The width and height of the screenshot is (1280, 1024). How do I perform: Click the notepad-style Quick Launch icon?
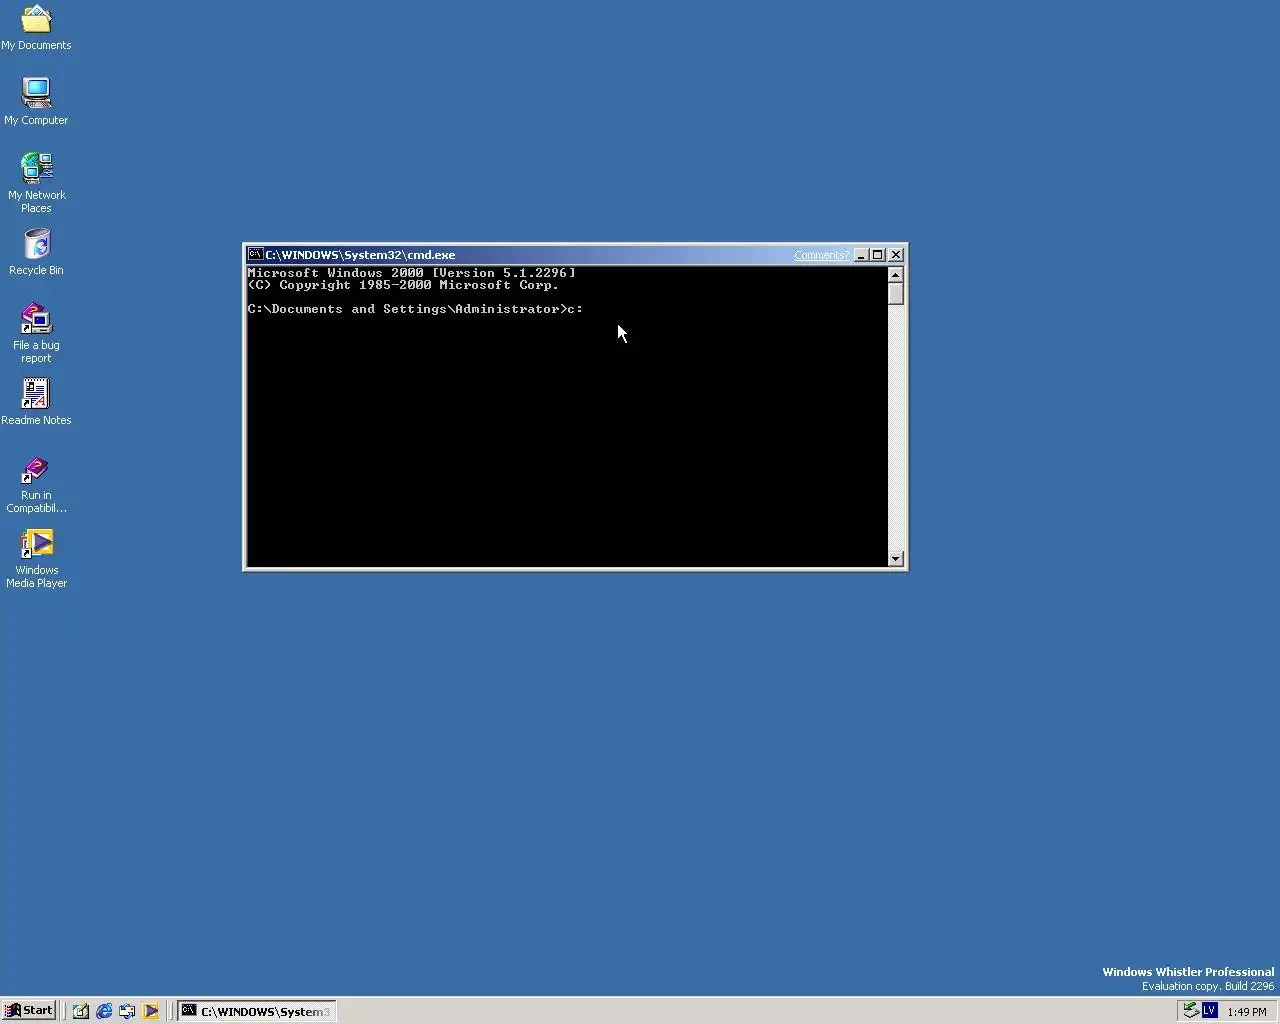coord(81,1011)
